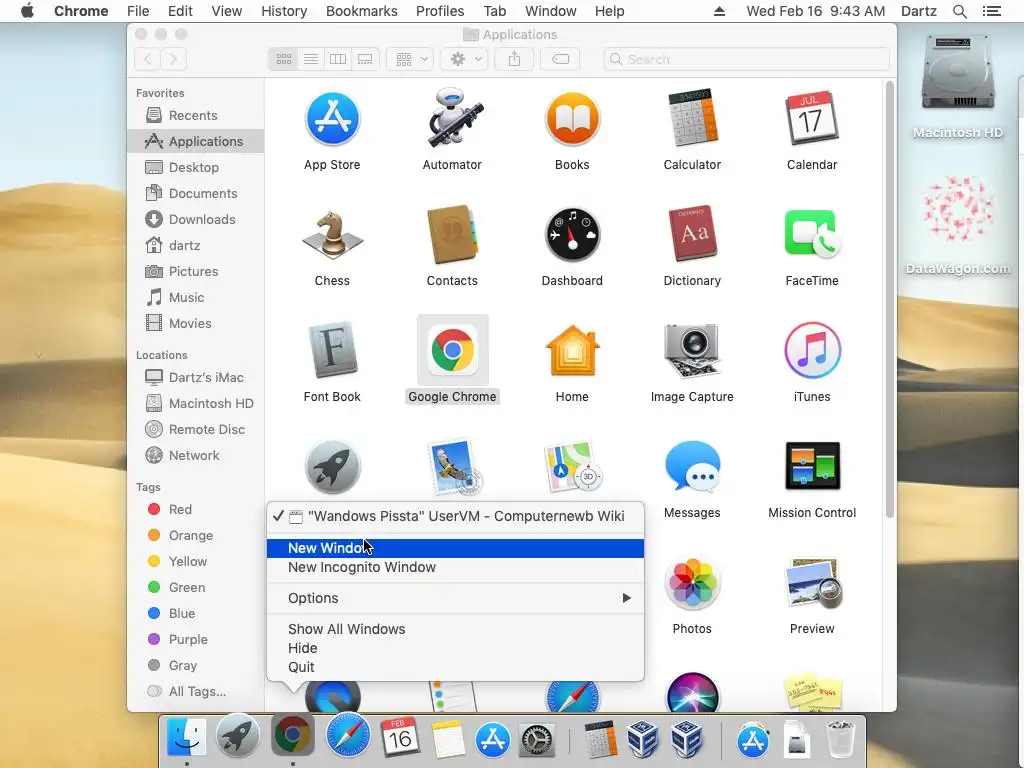Select the Calculator app in Finder
Image resolution: width=1024 pixels, height=768 pixels.
click(x=692, y=119)
